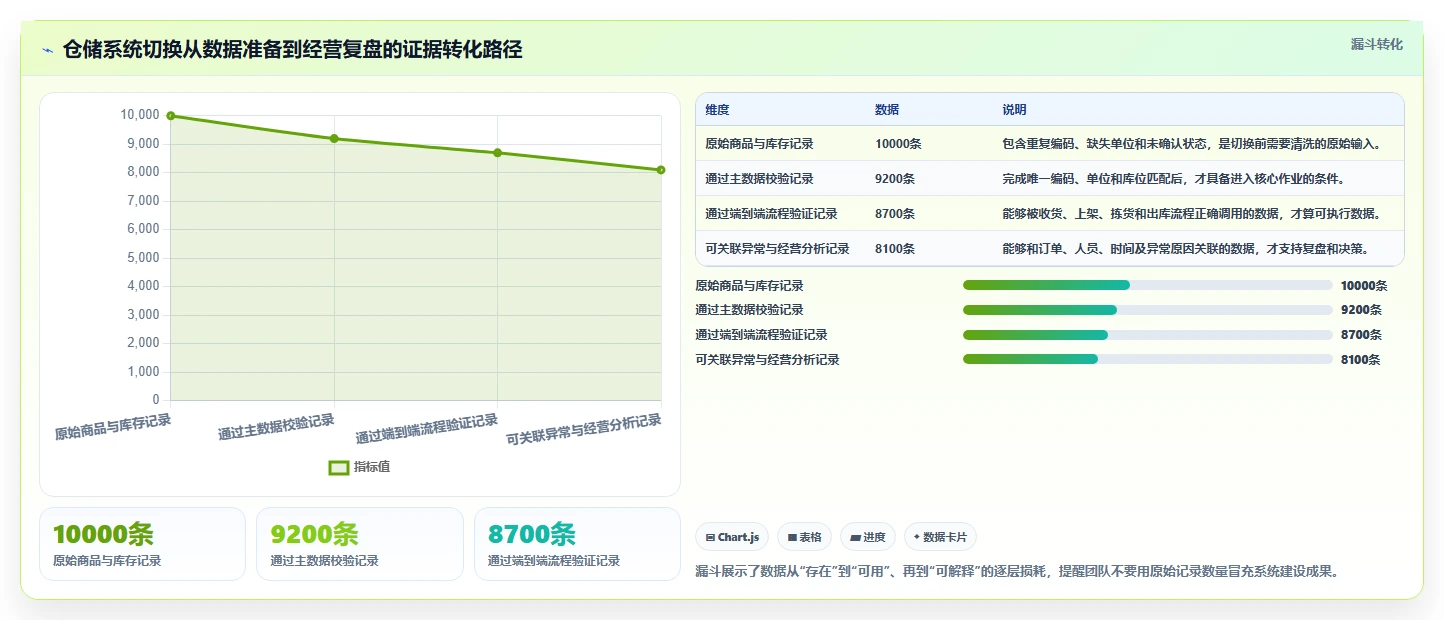The width and height of the screenshot is (1444, 620).
Task: Click the icon inside 表格 tag
Action: tap(792, 538)
